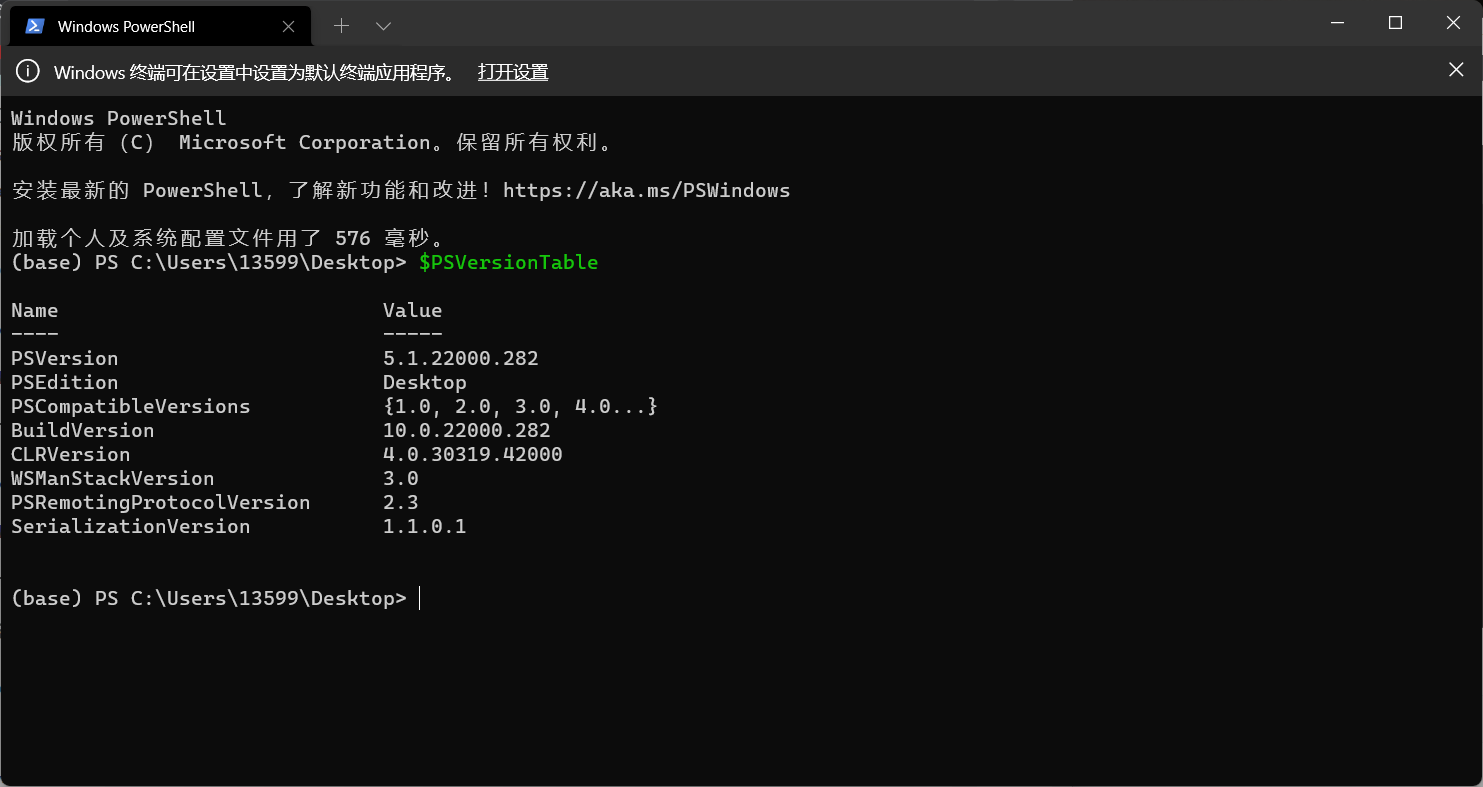Click the https://aka.ms/PSWindows link
Viewport: 1483px width, 787px height.
tap(646, 190)
